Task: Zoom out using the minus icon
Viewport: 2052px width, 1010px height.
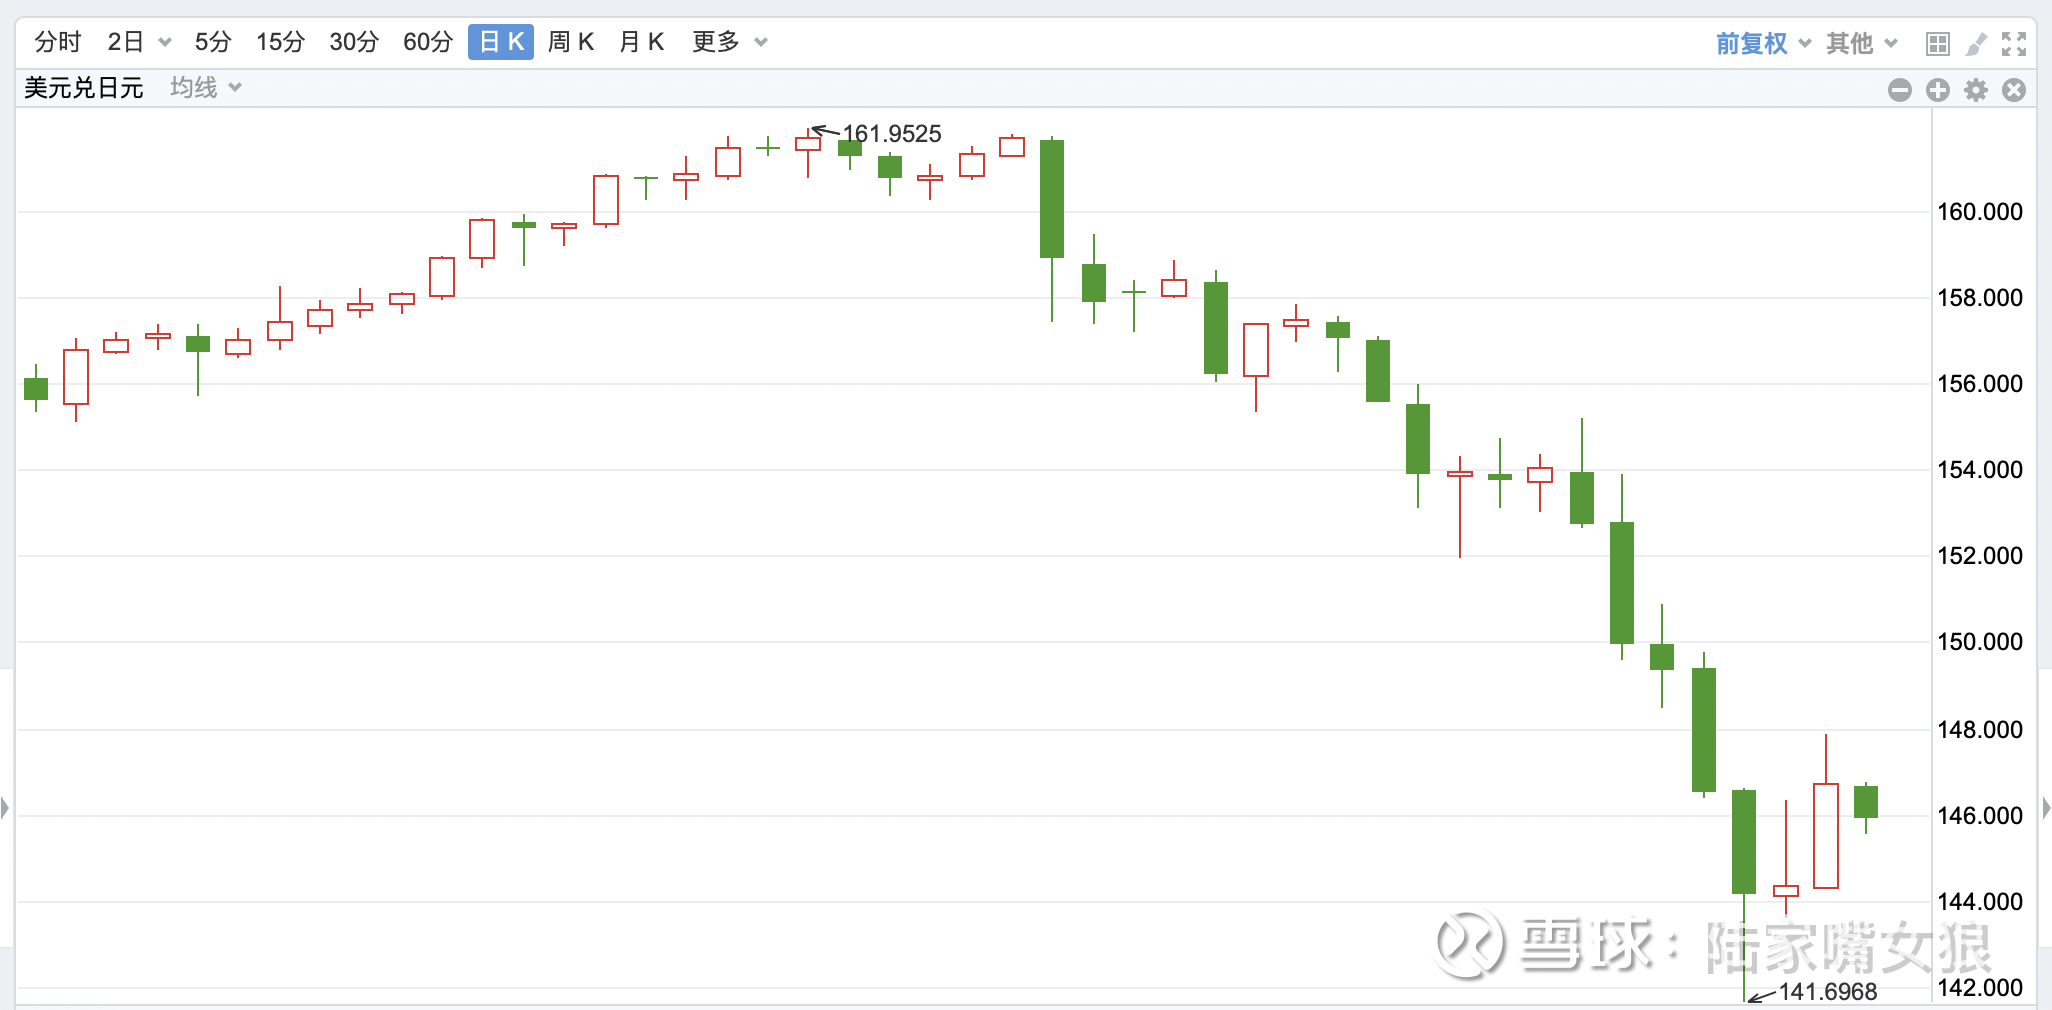Action: pyautogui.click(x=1899, y=90)
